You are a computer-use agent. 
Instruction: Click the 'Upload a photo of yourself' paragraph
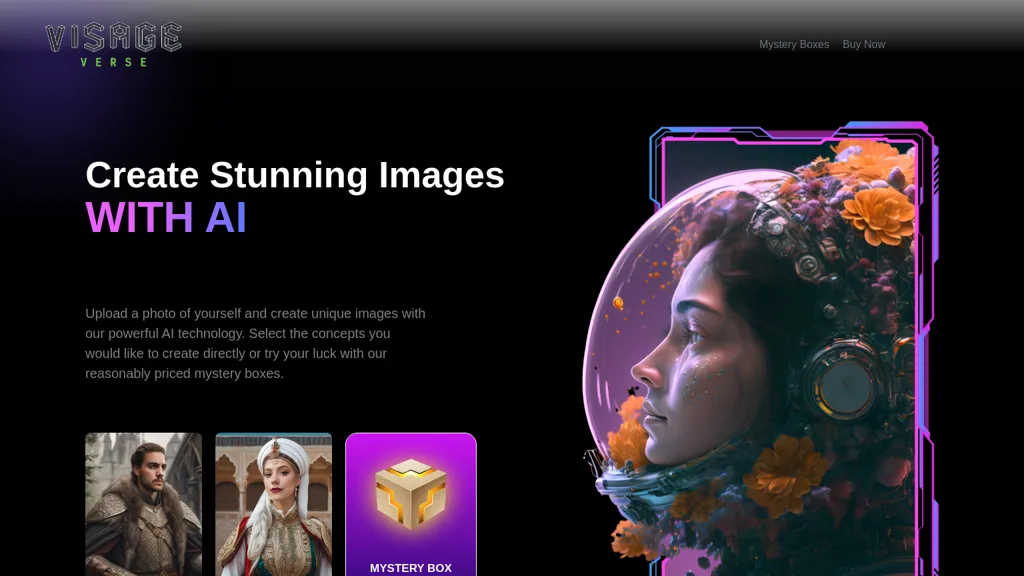click(x=255, y=344)
